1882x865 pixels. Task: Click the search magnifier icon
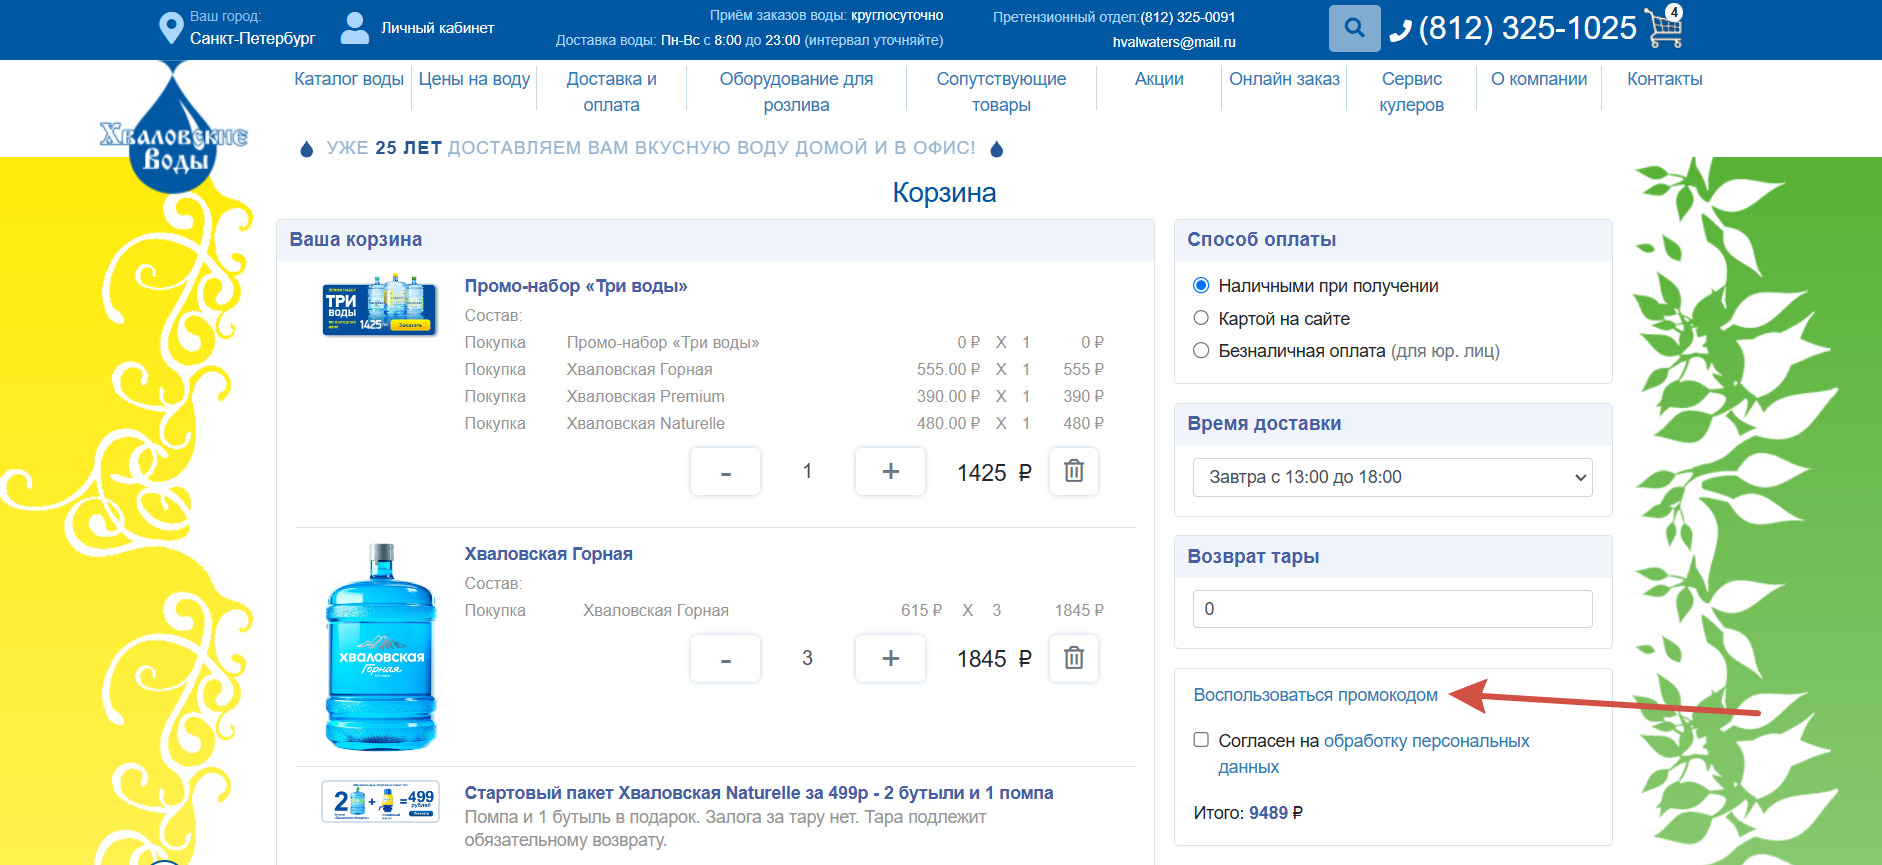coord(1354,28)
